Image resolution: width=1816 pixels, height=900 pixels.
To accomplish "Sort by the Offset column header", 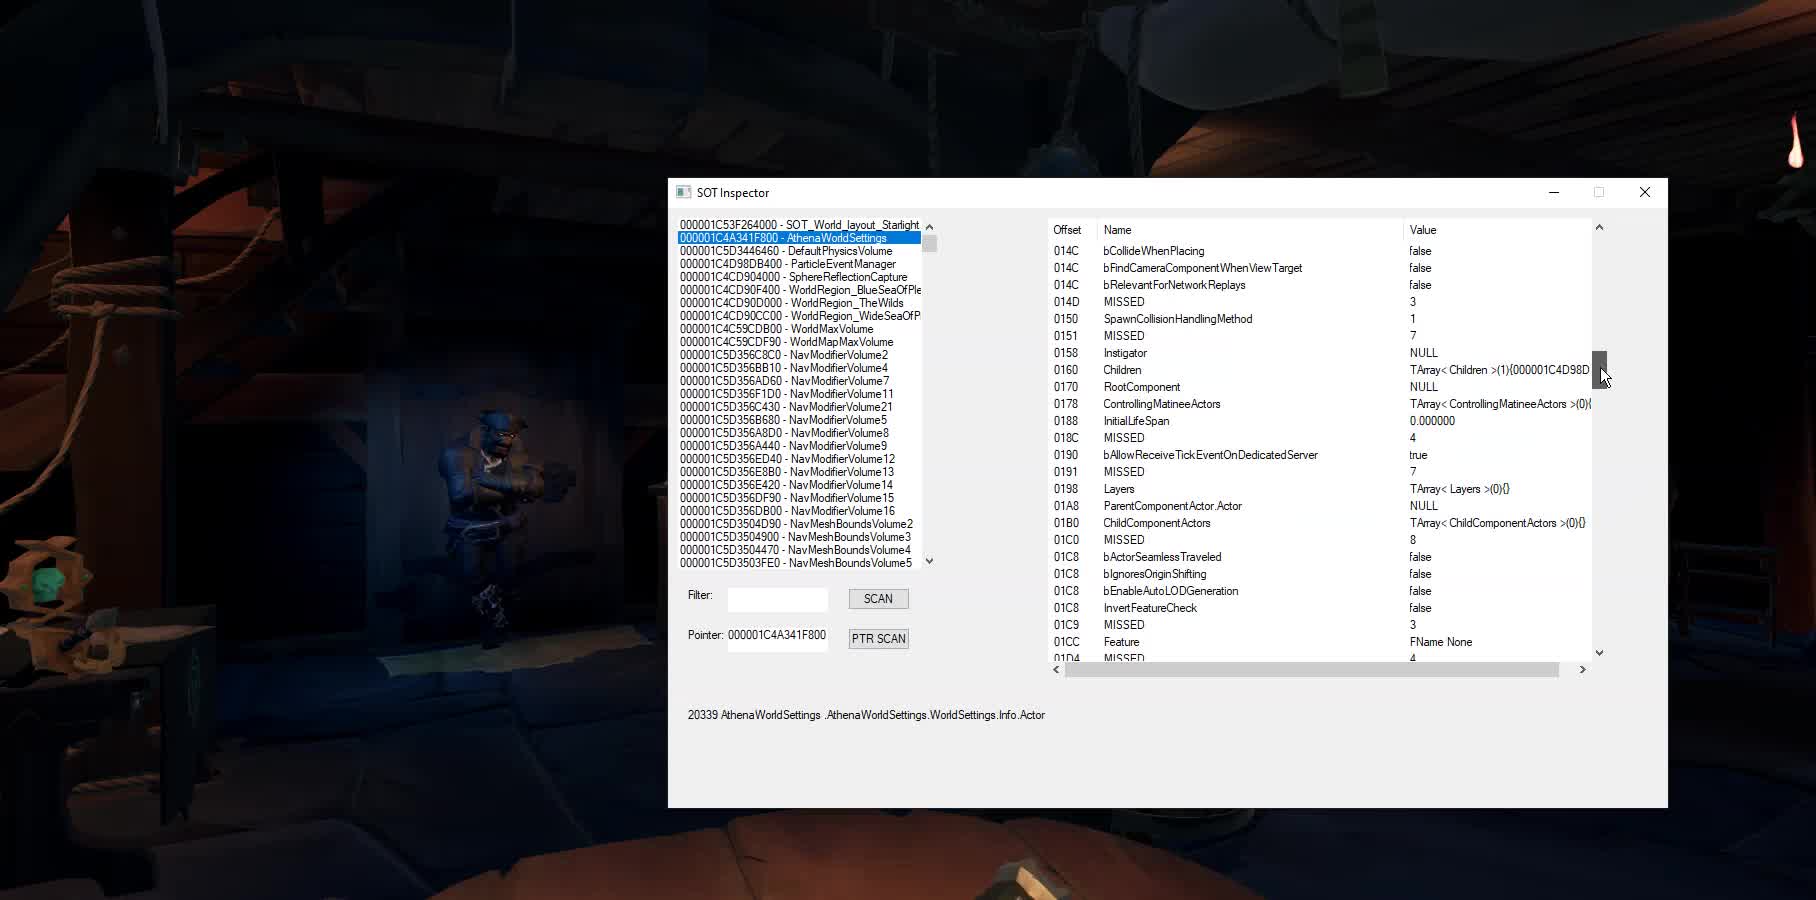I will [1067, 230].
